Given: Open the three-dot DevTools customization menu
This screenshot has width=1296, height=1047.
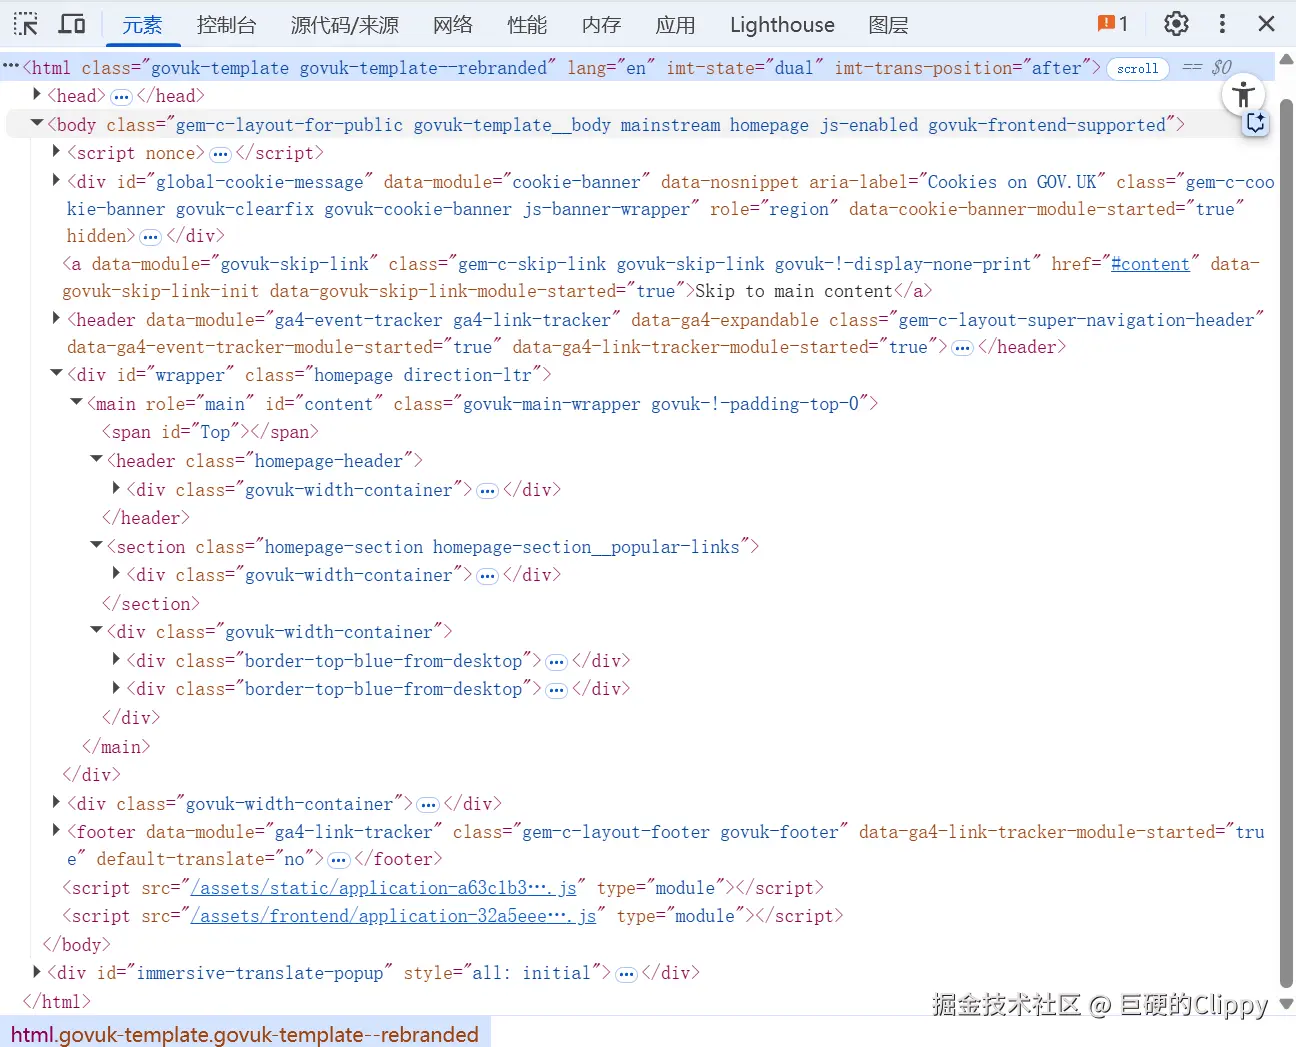Looking at the screenshot, I should 1222,23.
